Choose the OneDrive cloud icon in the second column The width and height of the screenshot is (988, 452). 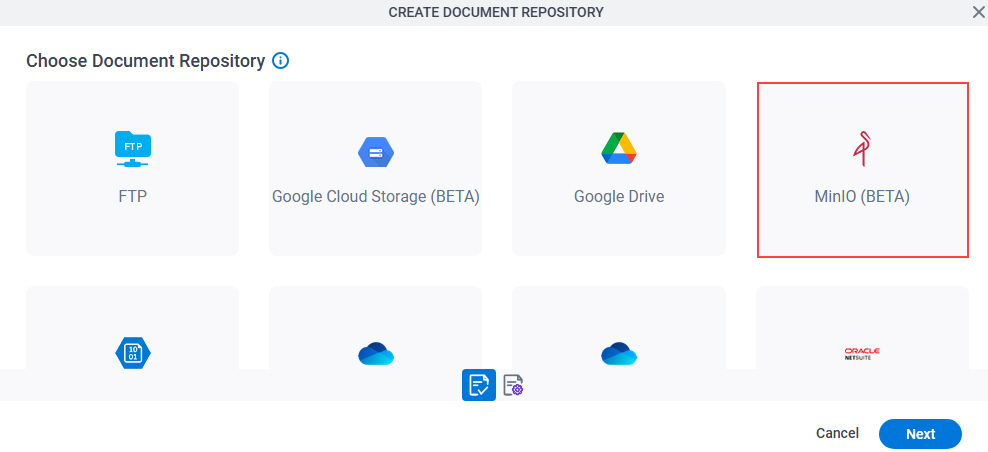tap(376, 354)
